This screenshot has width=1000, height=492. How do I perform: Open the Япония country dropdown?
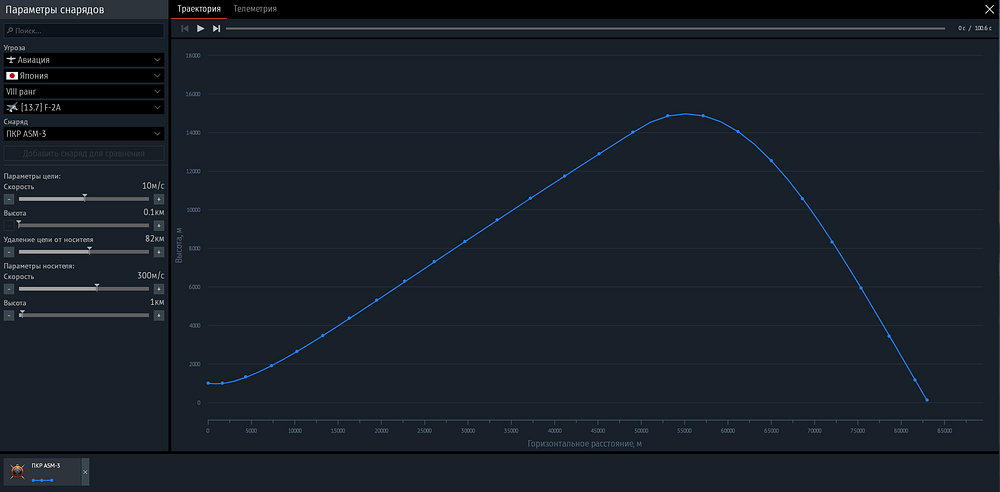coord(84,76)
